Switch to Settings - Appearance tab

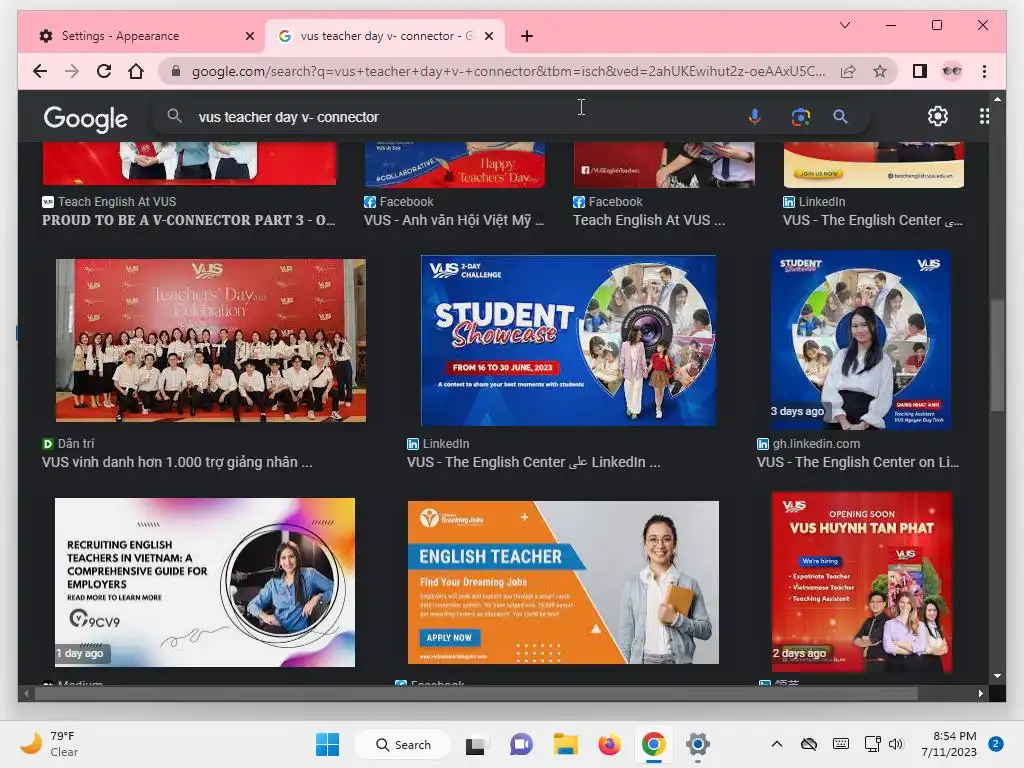(146, 36)
